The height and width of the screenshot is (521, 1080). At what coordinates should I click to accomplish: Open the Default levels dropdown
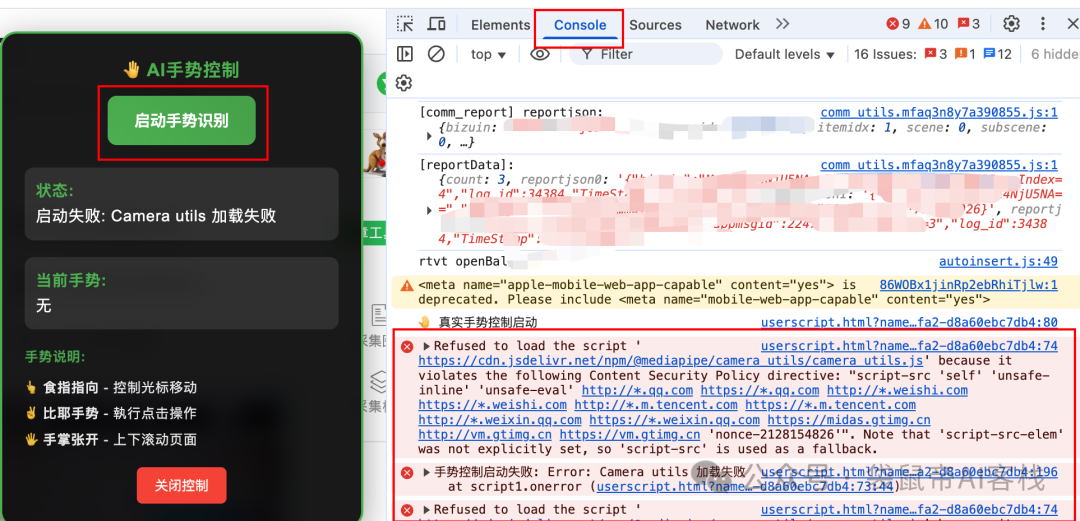point(784,54)
